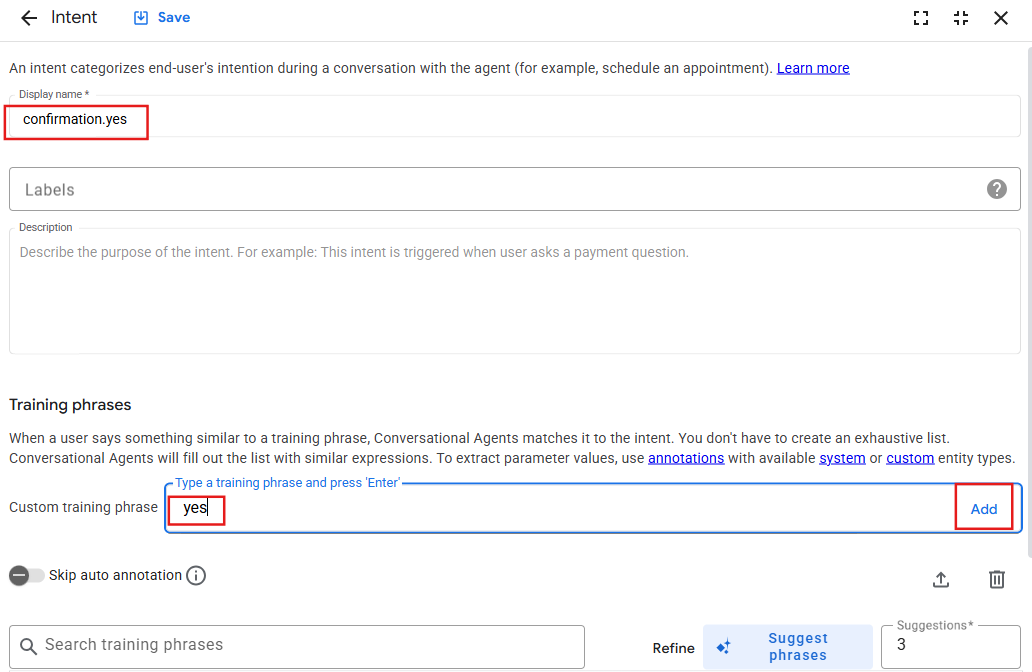Exit fullscreen with the collapse icon

961,18
